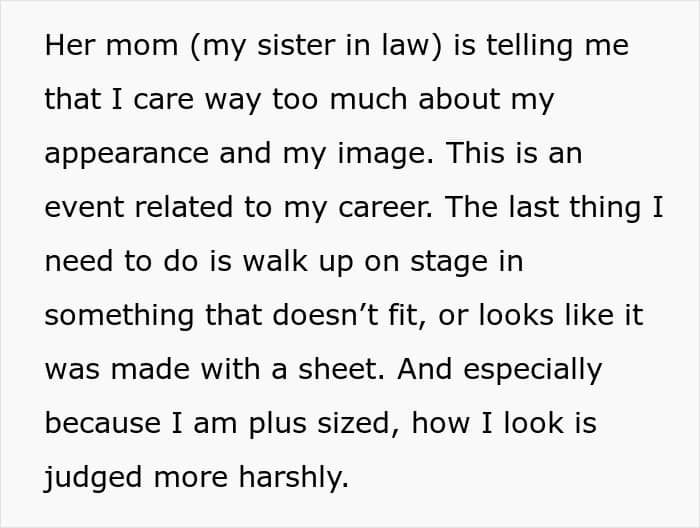Screen dimensions: 700x528
Task: Click the word "especially"
Action: click(x=533, y=370)
